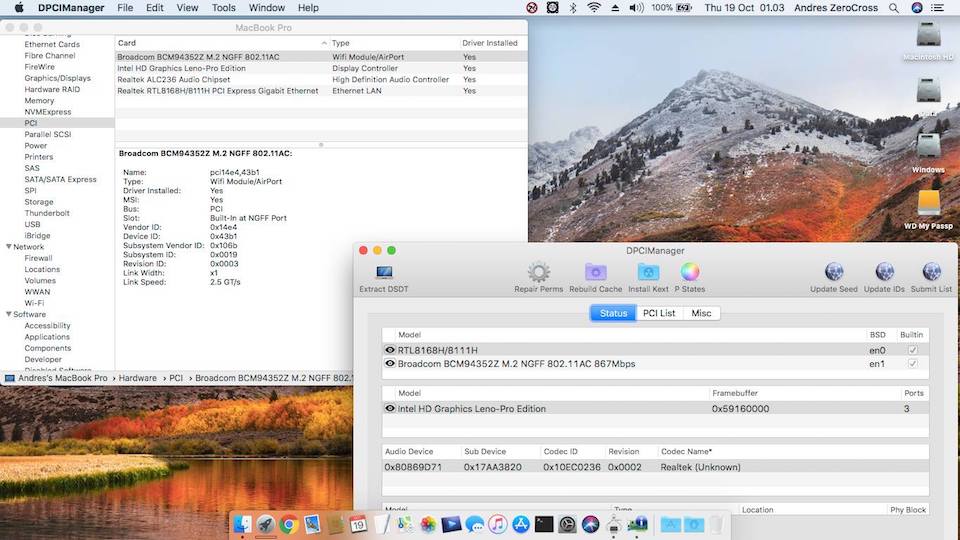
Task: Click Card column sort arrow
Action: click(324, 43)
